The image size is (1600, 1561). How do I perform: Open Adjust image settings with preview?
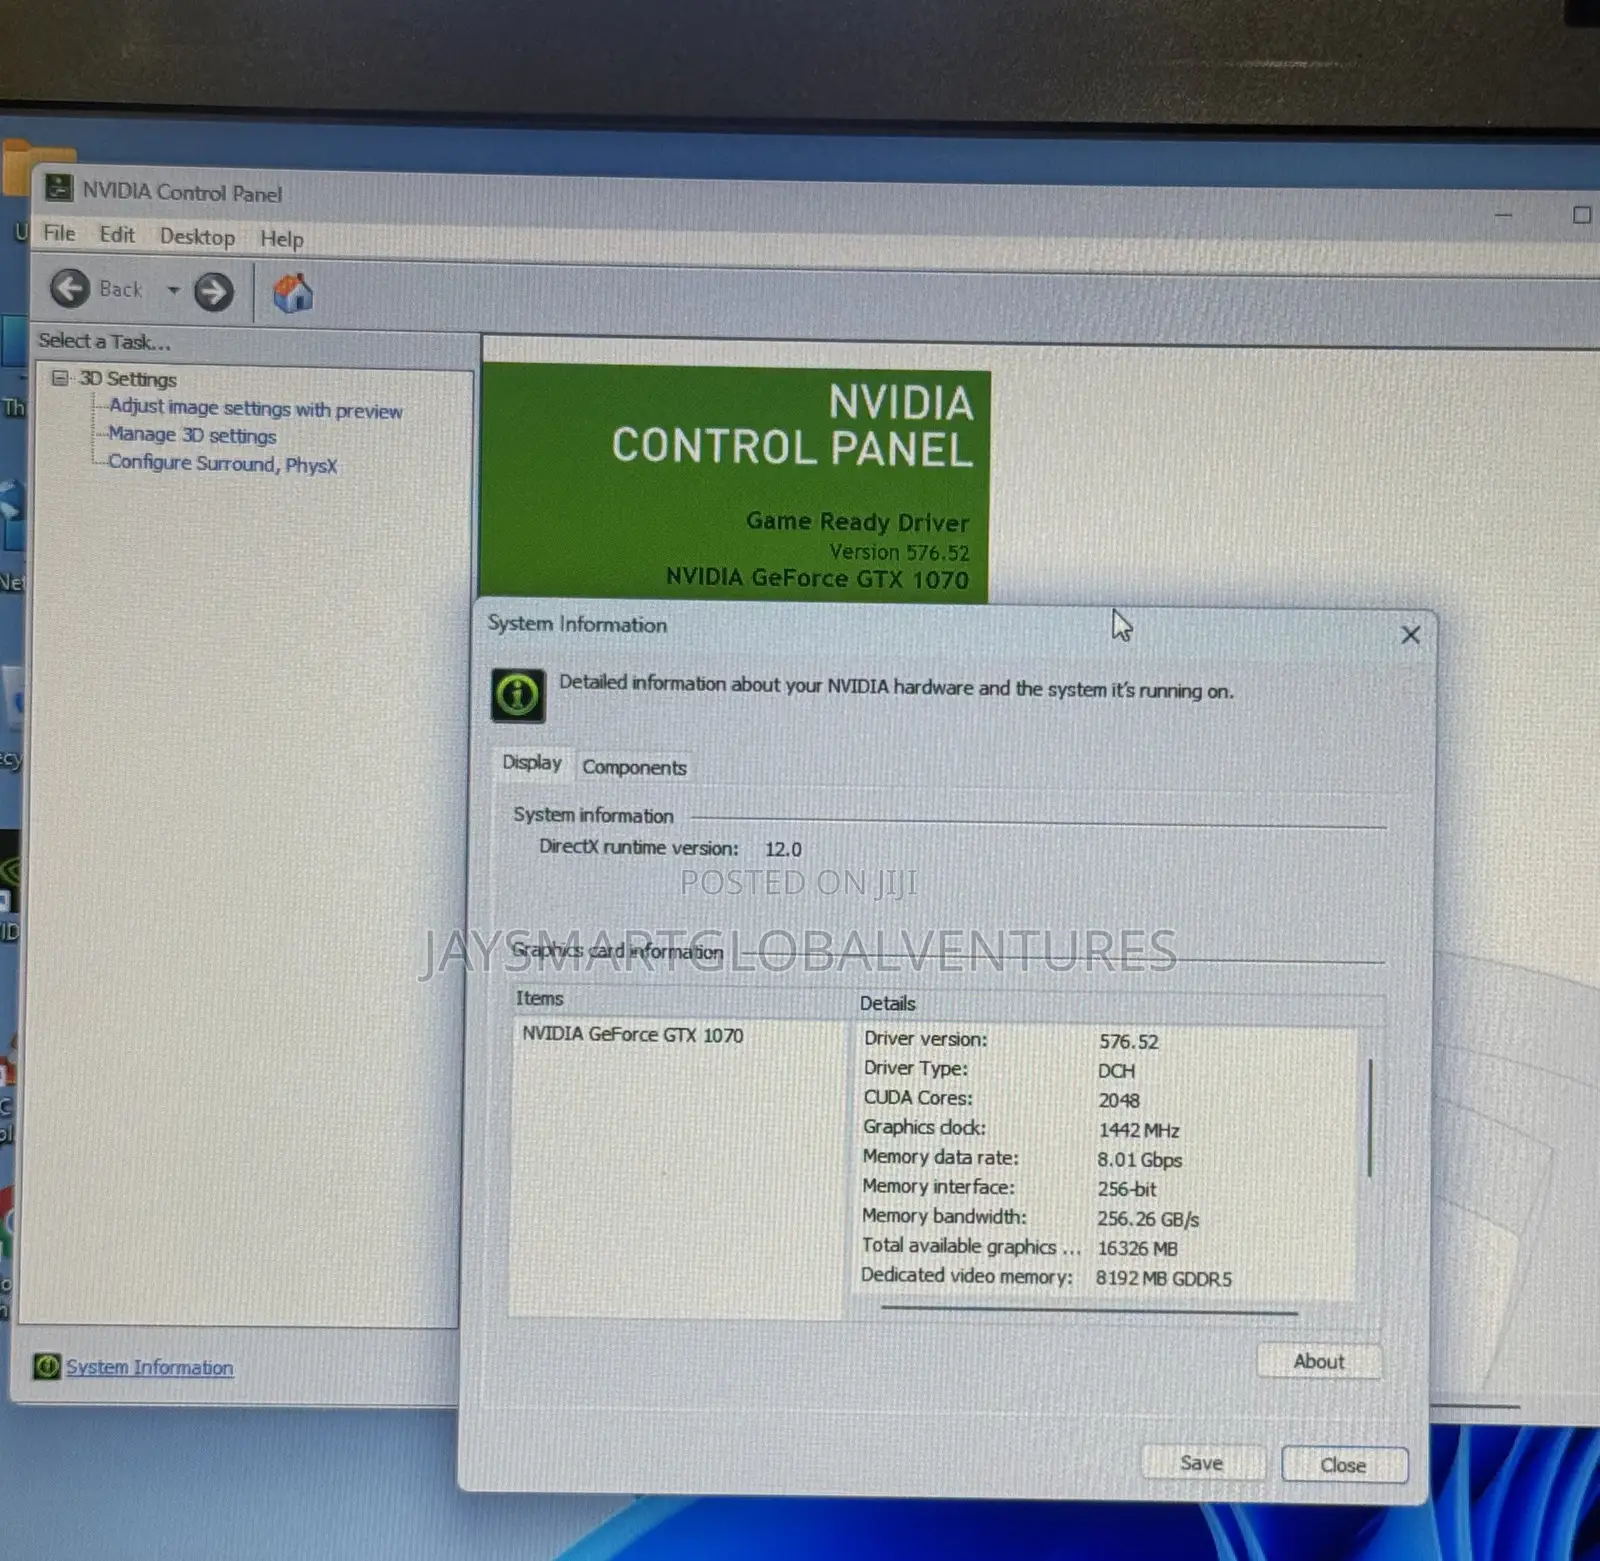click(x=255, y=409)
